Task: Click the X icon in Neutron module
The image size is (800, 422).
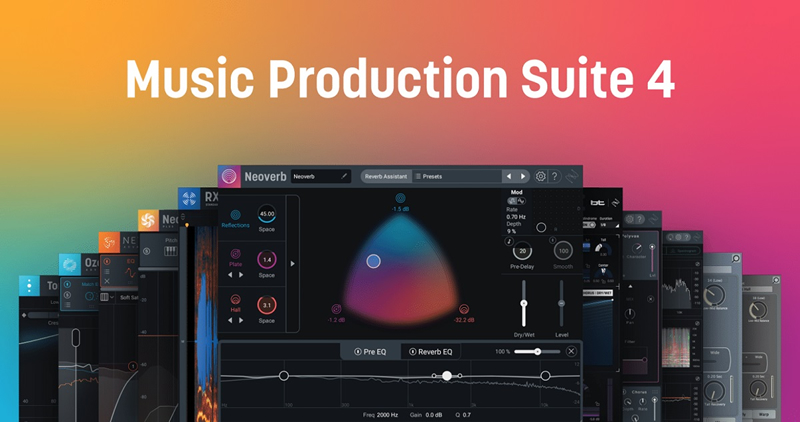Action: [x=107, y=281]
